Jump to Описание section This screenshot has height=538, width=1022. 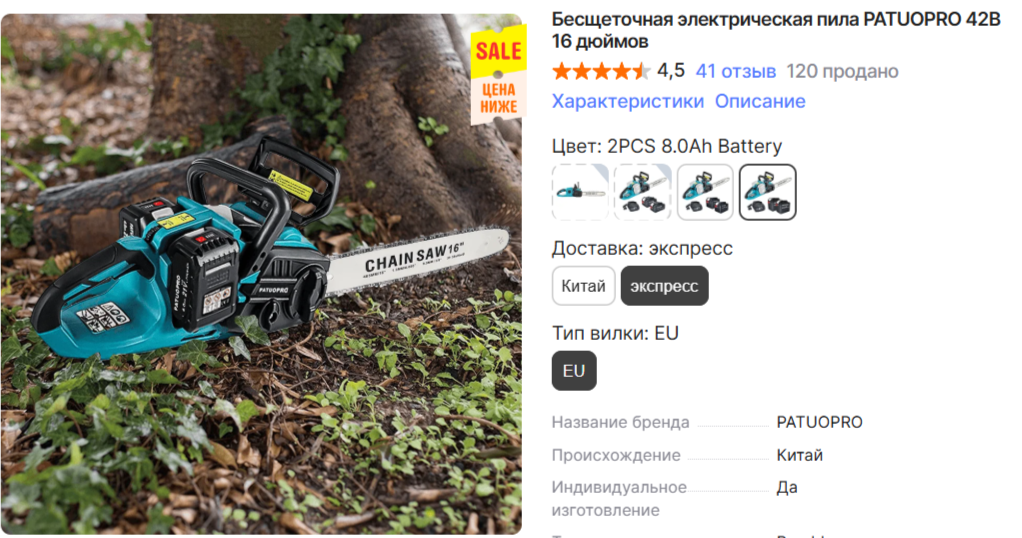(x=760, y=101)
